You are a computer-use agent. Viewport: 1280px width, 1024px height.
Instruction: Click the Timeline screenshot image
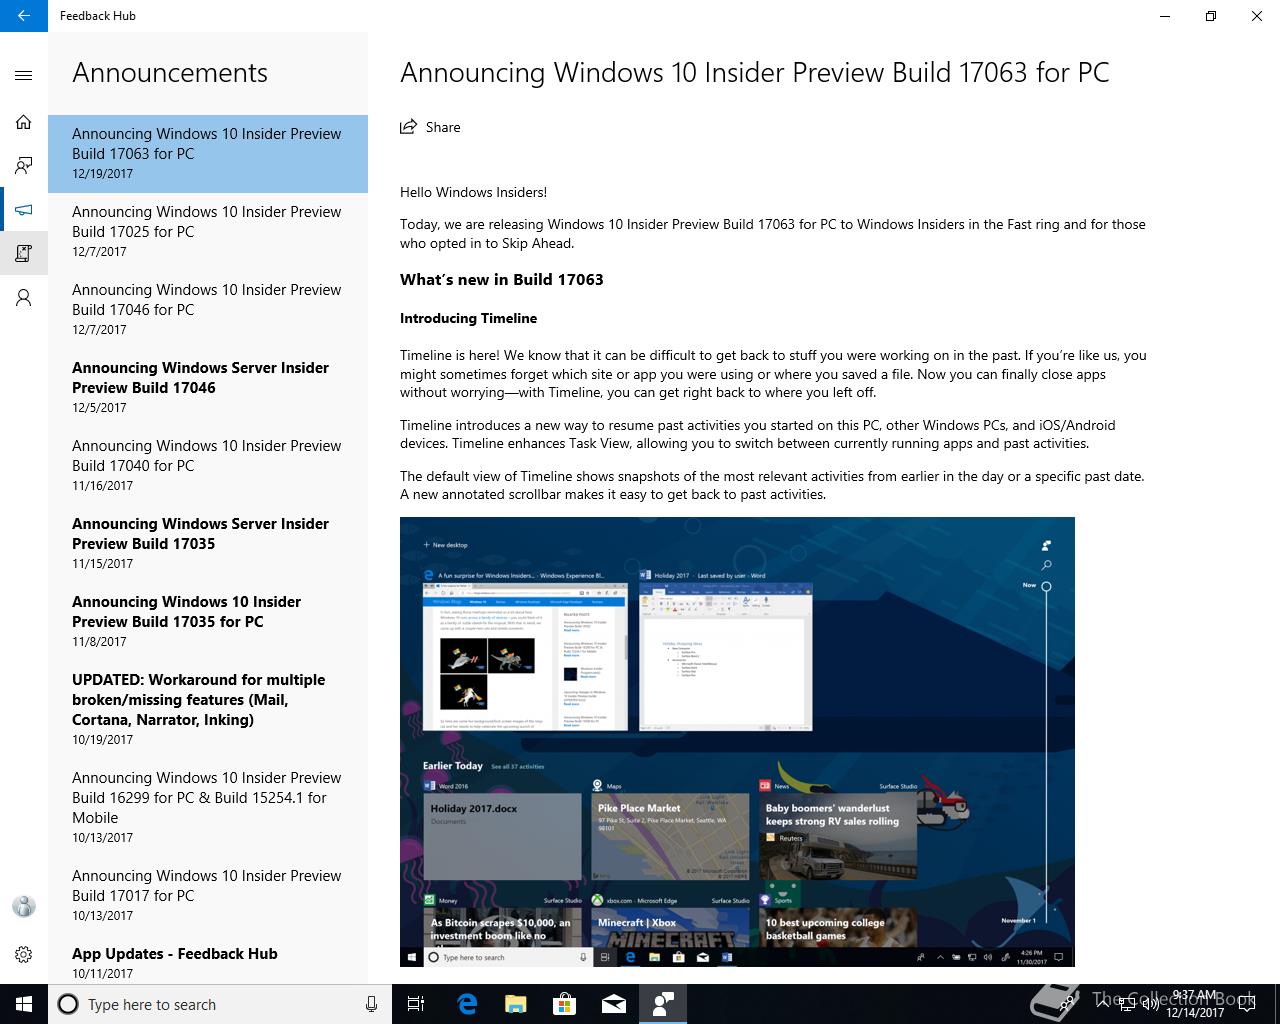pyautogui.click(x=737, y=741)
